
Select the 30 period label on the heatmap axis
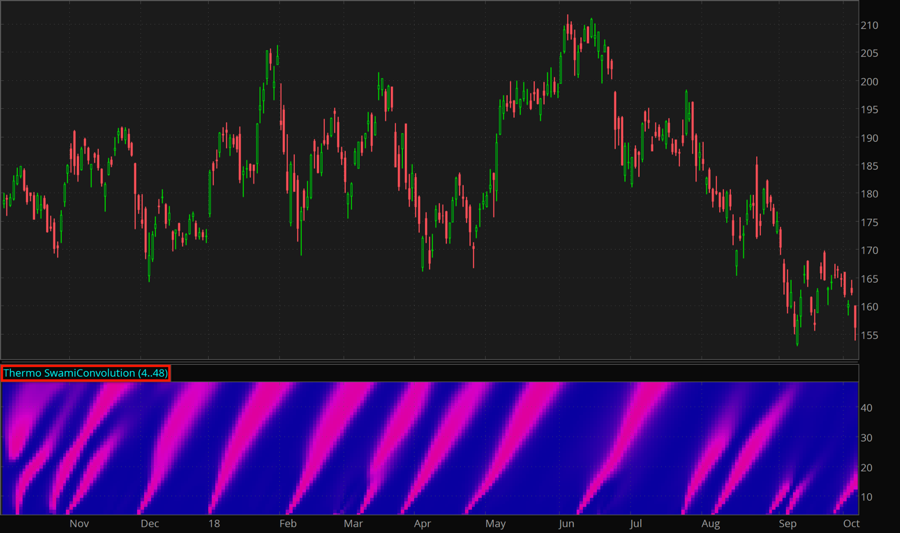[867, 438]
